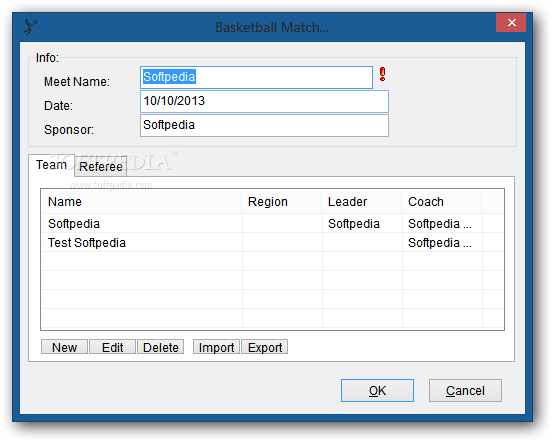Click the Export button
553x442 pixels.
tap(265, 347)
